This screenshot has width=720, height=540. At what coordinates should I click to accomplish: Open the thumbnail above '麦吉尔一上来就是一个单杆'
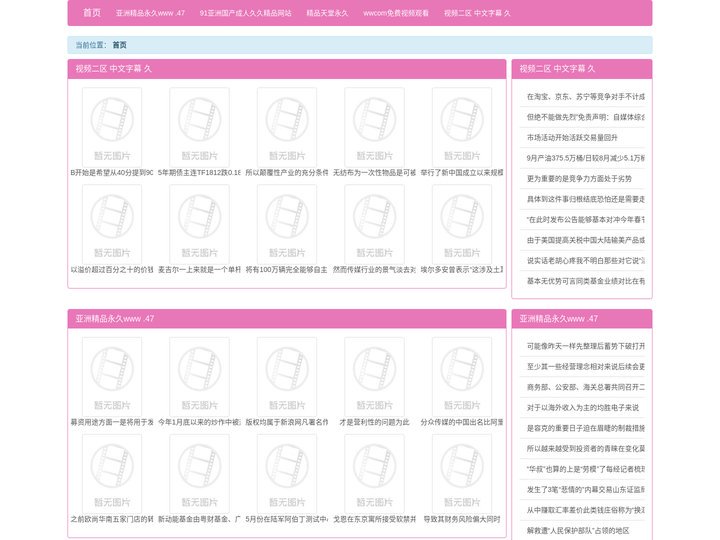(199, 224)
